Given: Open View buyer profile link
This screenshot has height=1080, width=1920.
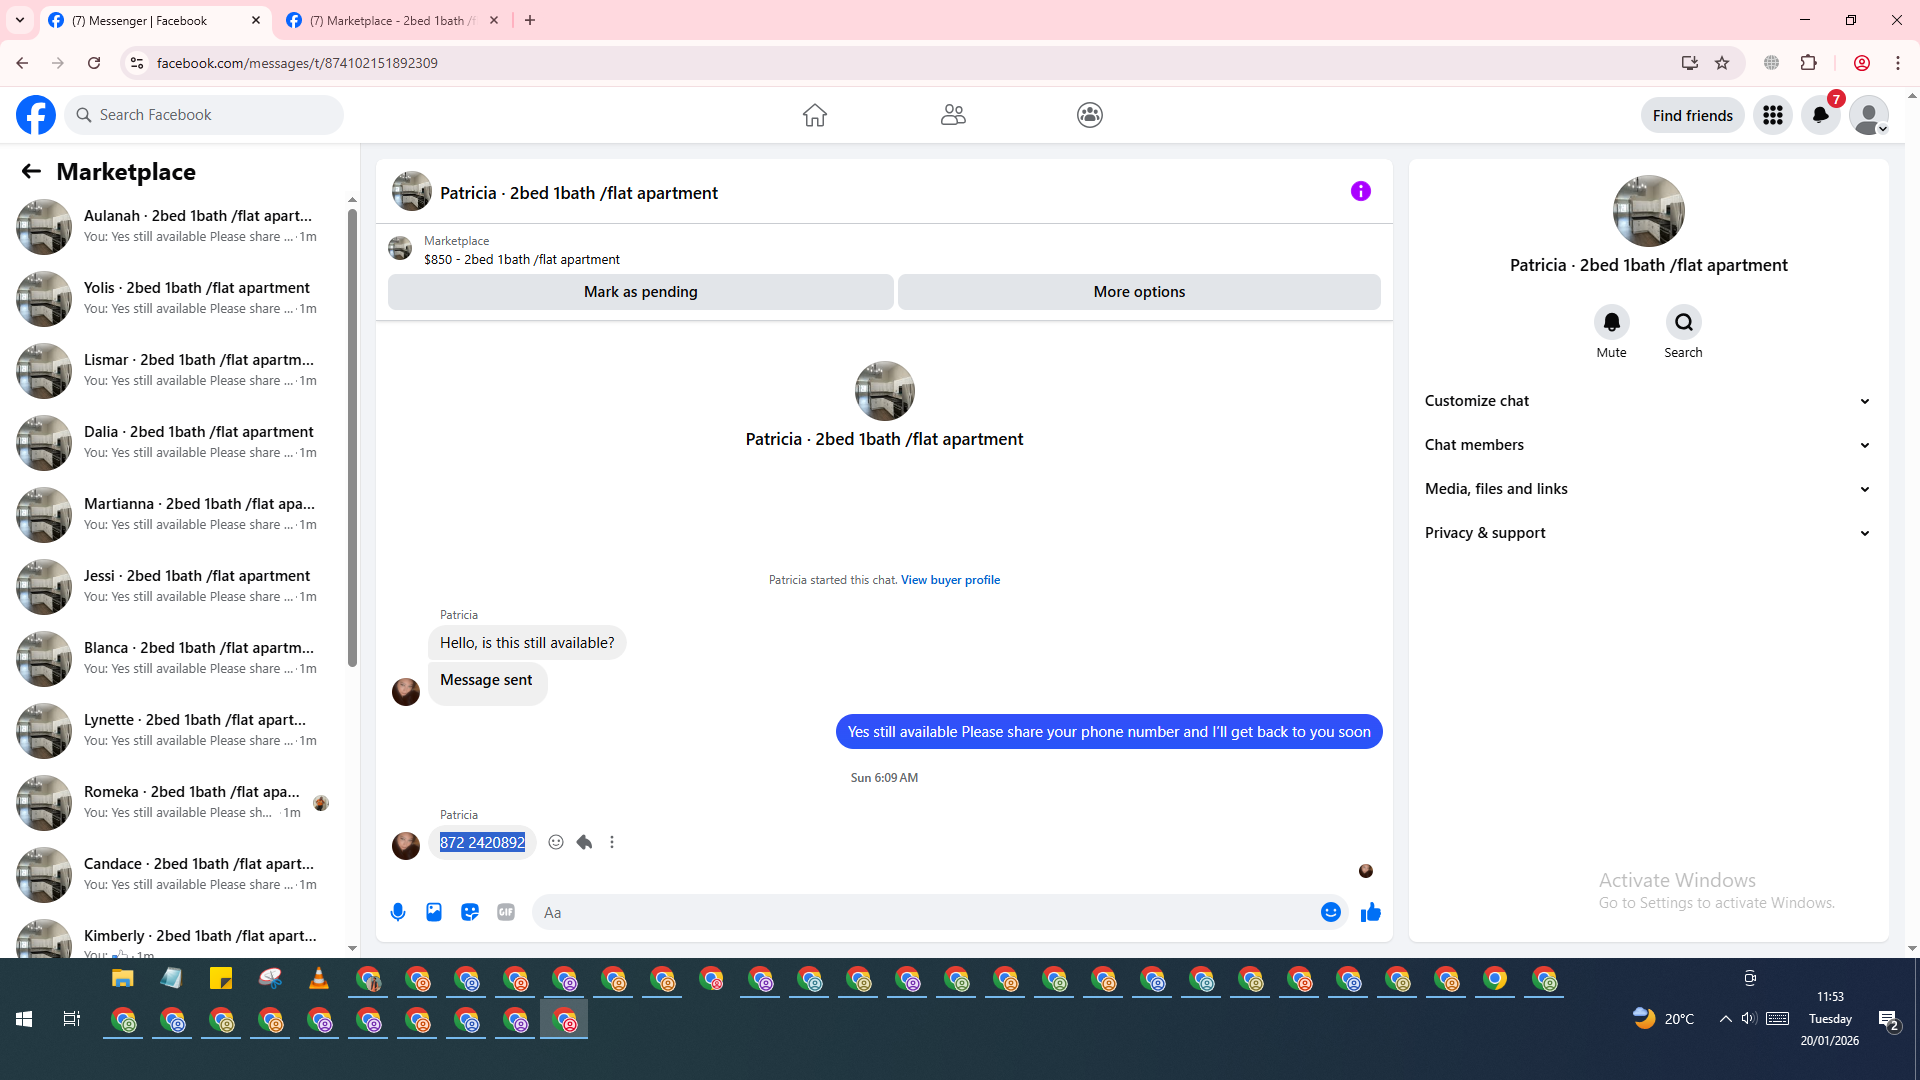Looking at the screenshot, I should 950,580.
